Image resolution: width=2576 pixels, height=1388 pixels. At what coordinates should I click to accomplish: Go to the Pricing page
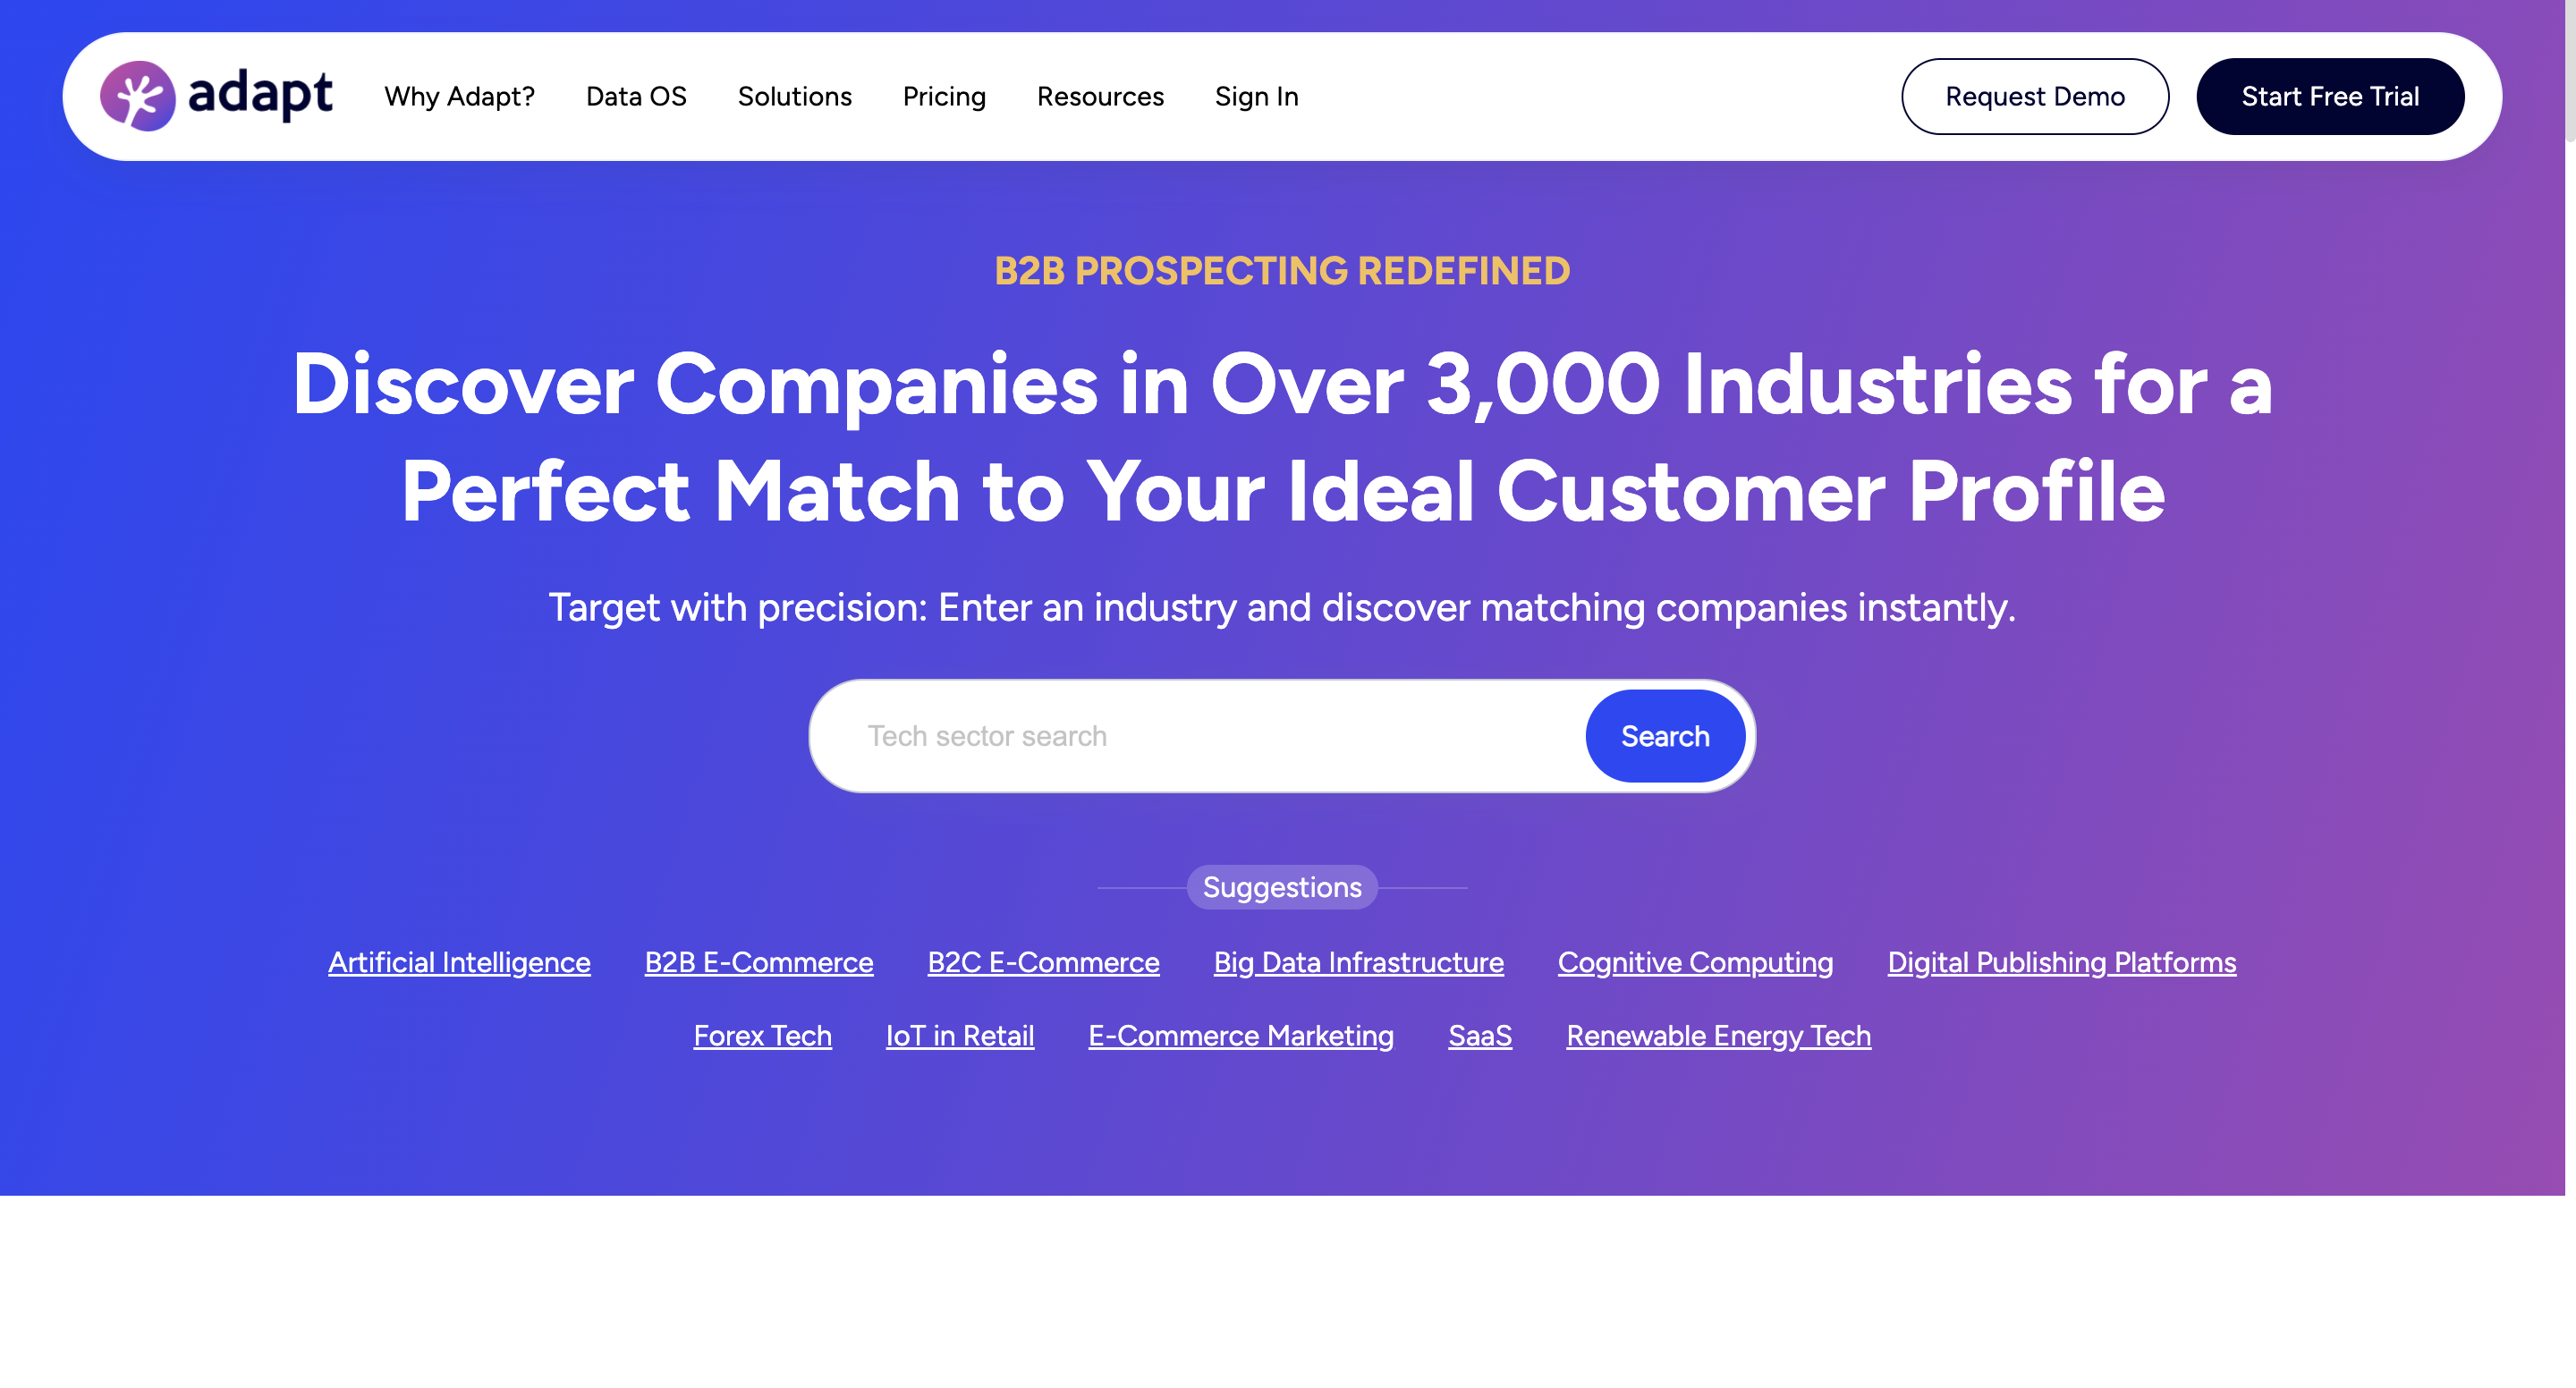[x=944, y=97]
